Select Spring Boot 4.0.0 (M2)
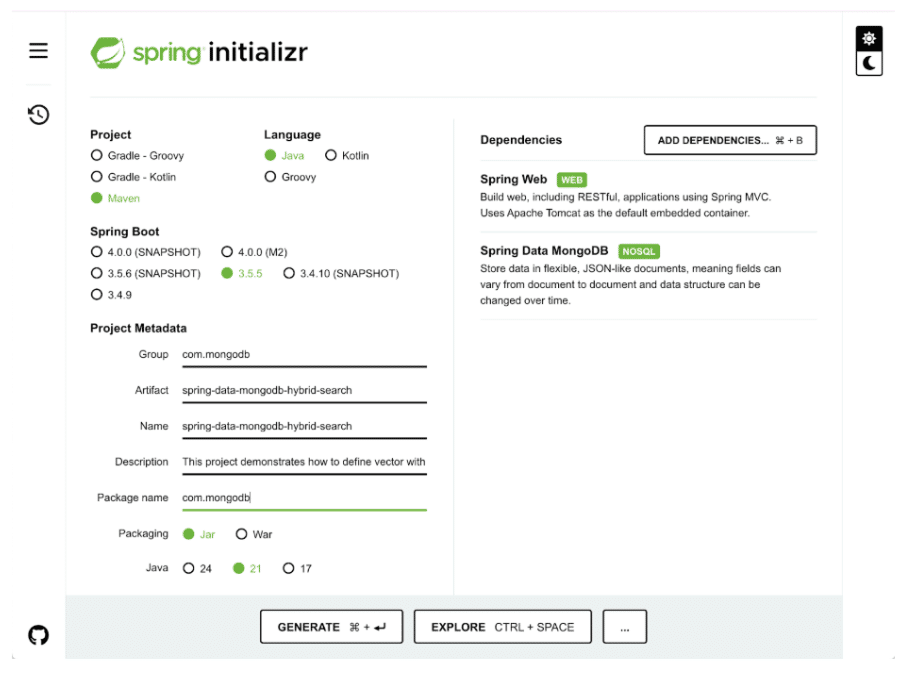Screen dimensions: 899x678 (227, 252)
